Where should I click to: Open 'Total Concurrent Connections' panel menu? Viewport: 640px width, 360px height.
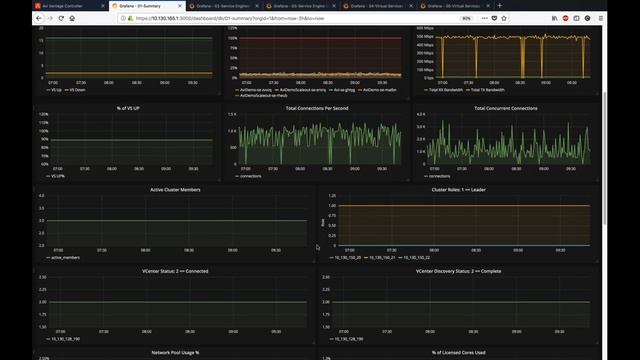point(506,108)
